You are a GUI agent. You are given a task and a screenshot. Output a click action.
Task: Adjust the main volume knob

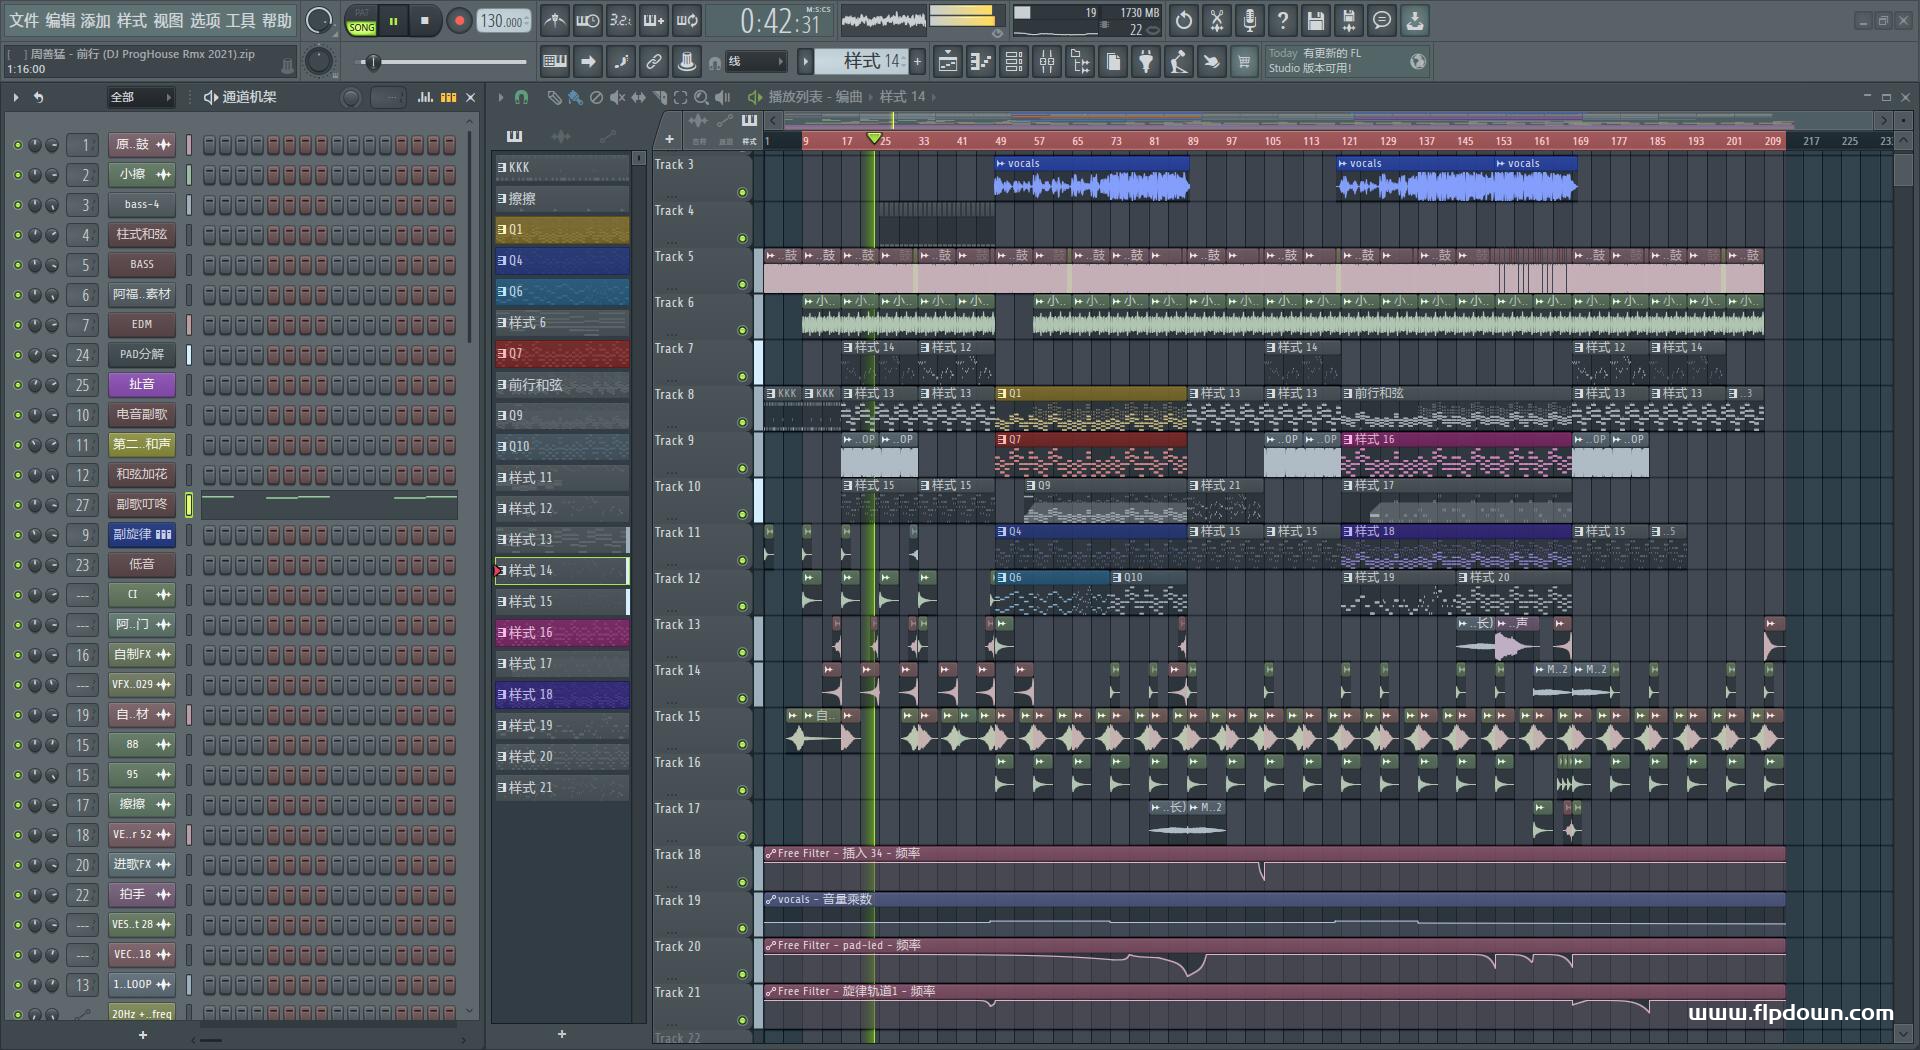click(x=318, y=20)
